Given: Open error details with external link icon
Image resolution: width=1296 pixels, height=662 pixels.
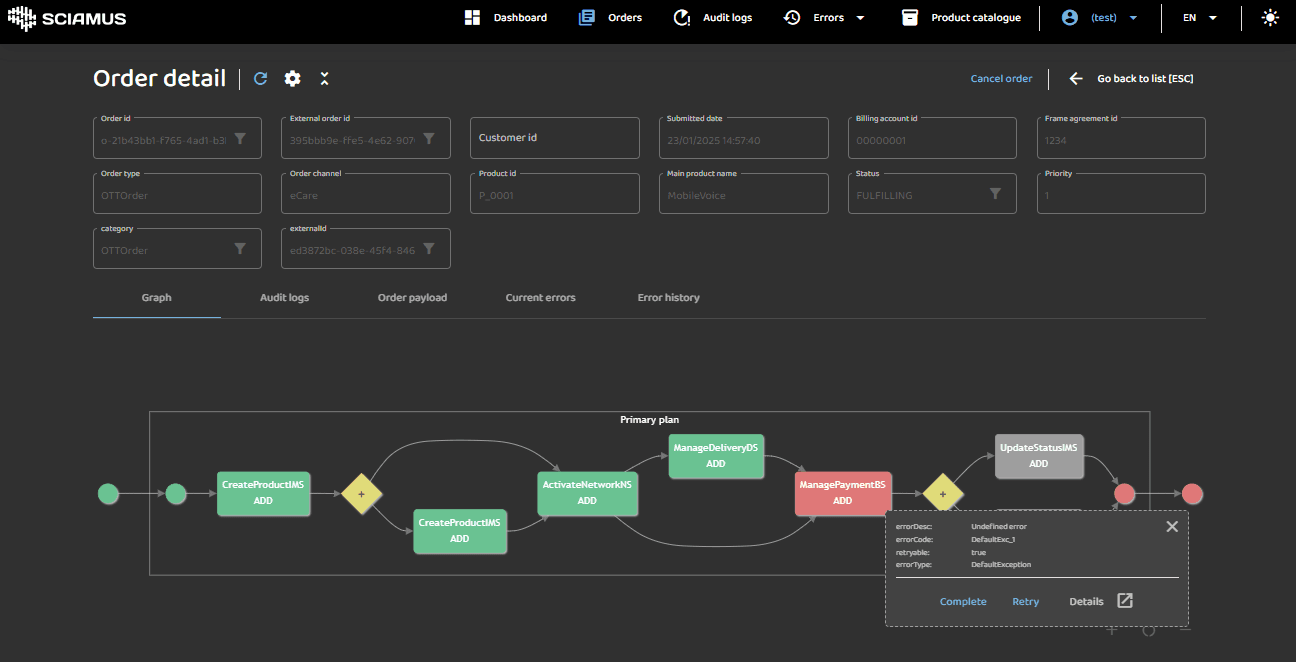Looking at the screenshot, I should pyautogui.click(x=1125, y=601).
